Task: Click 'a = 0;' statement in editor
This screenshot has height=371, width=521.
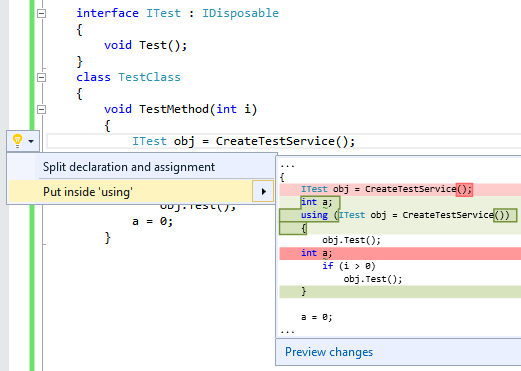Action: [x=153, y=221]
